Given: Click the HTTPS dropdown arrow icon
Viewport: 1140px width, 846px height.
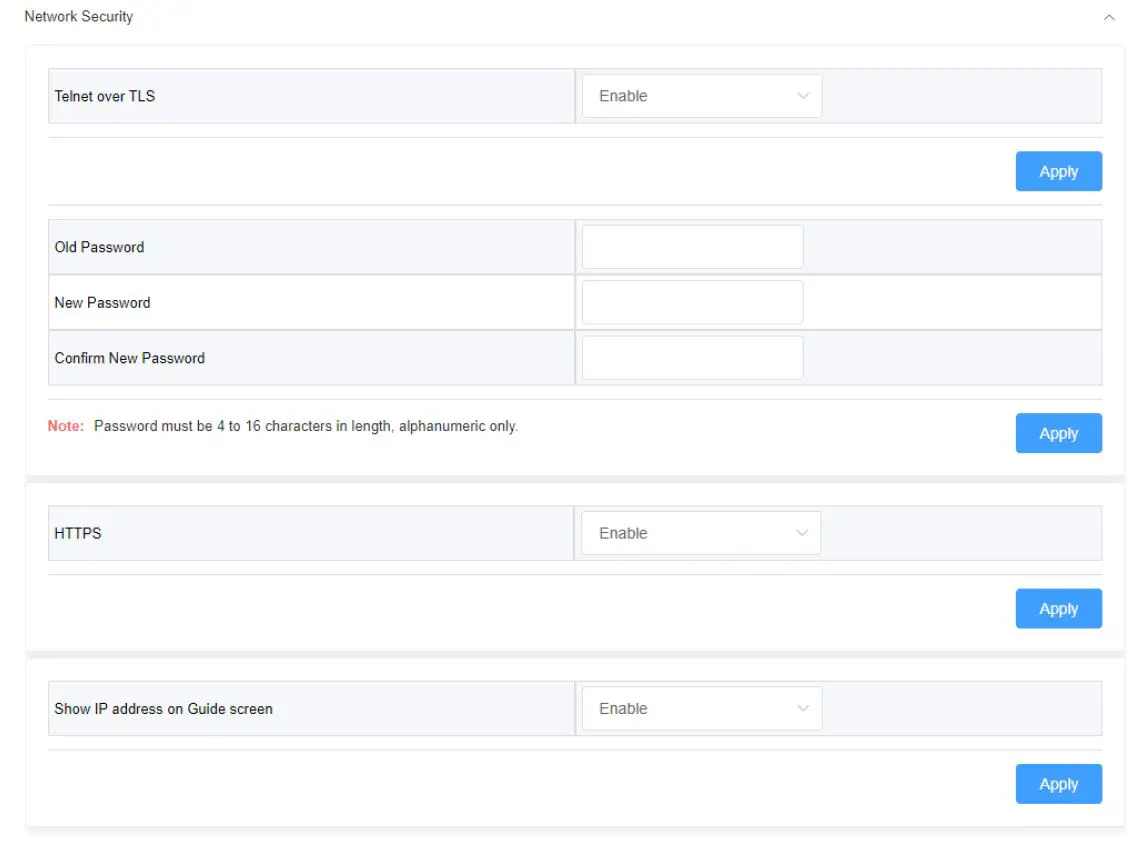Looking at the screenshot, I should [x=801, y=533].
